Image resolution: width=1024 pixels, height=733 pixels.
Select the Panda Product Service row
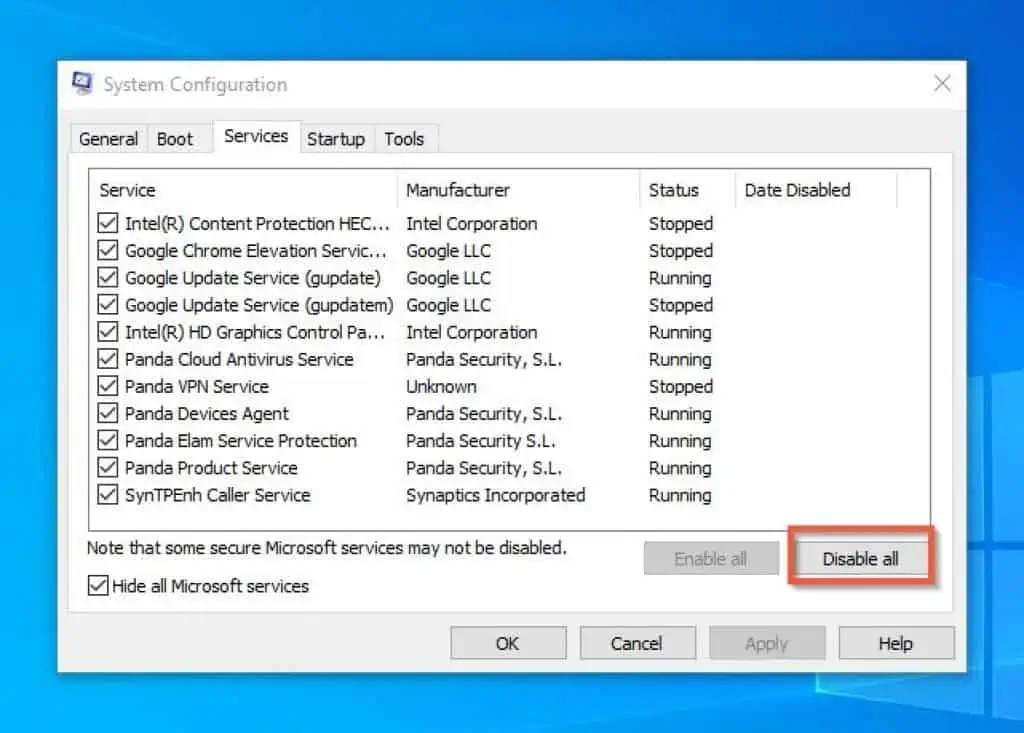pyautogui.click(x=211, y=468)
